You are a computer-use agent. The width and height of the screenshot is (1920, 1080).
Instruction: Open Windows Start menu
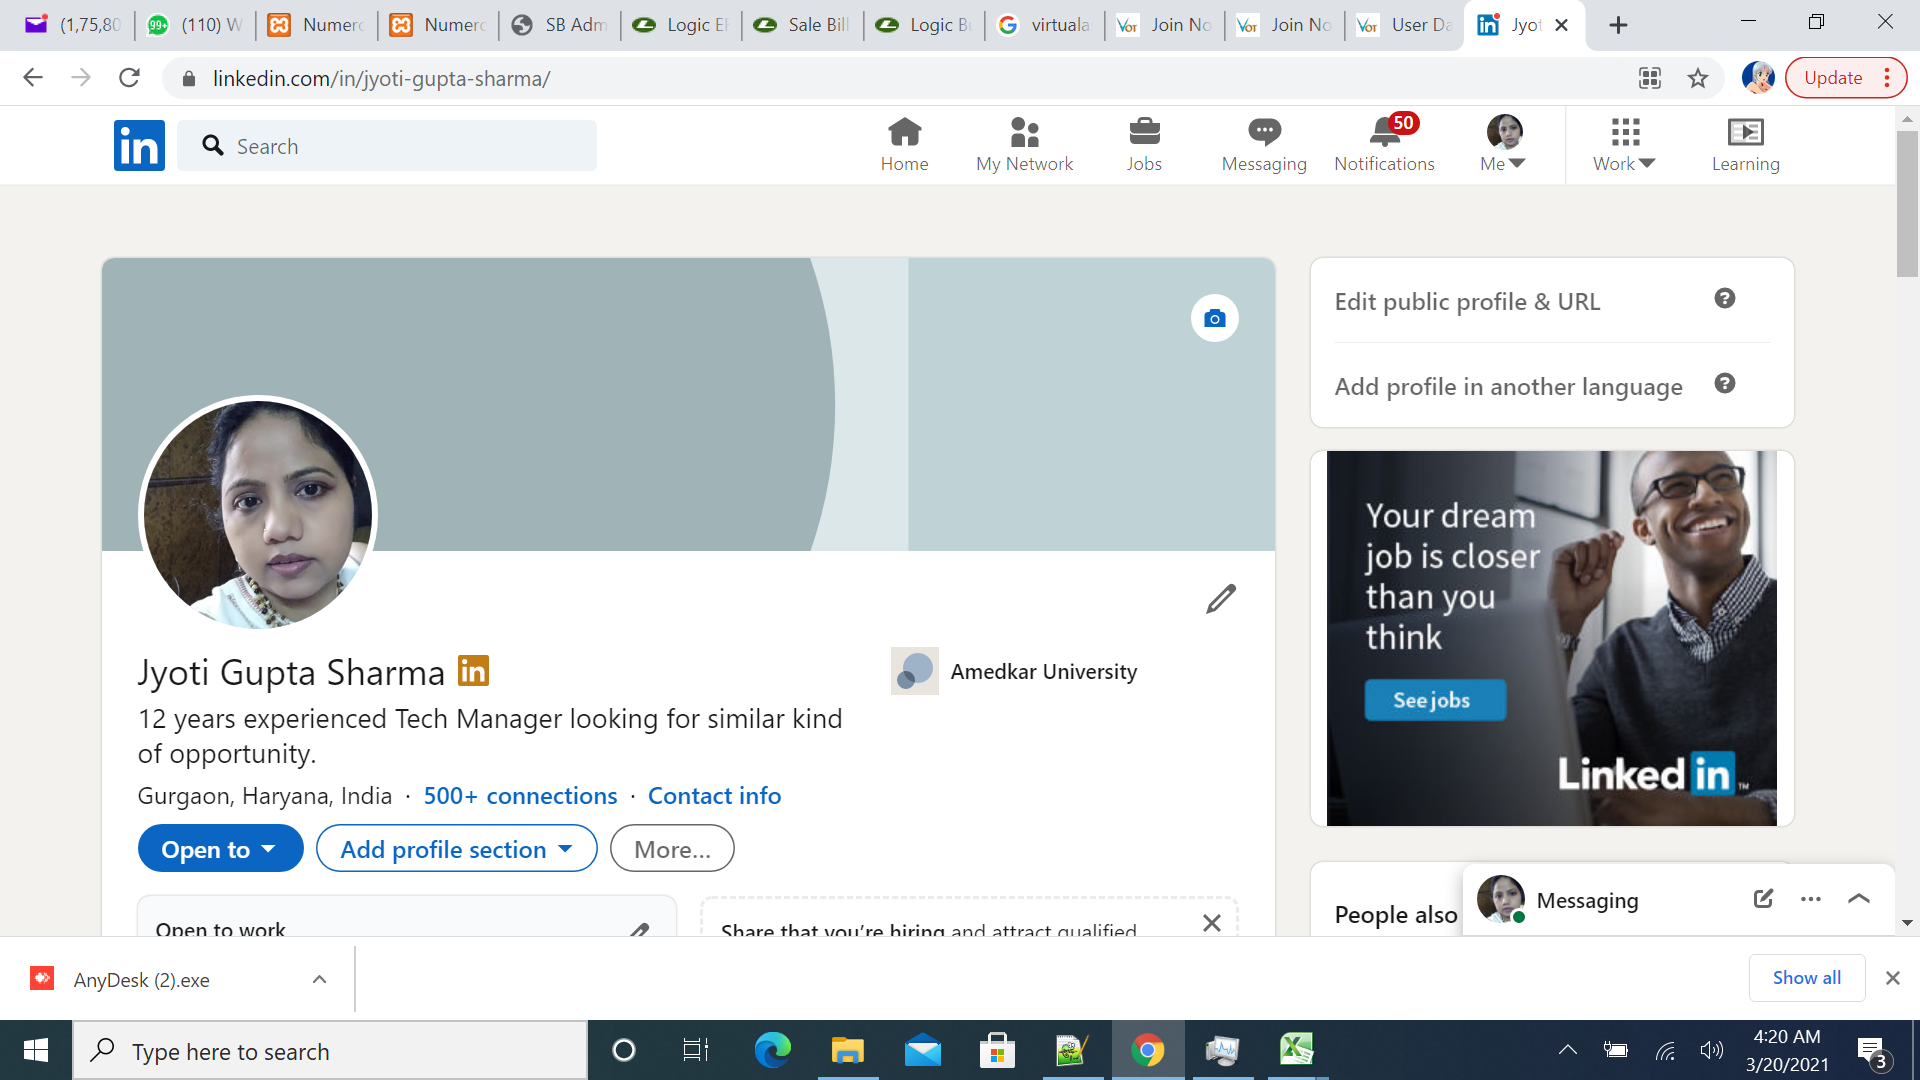[x=36, y=1050]
